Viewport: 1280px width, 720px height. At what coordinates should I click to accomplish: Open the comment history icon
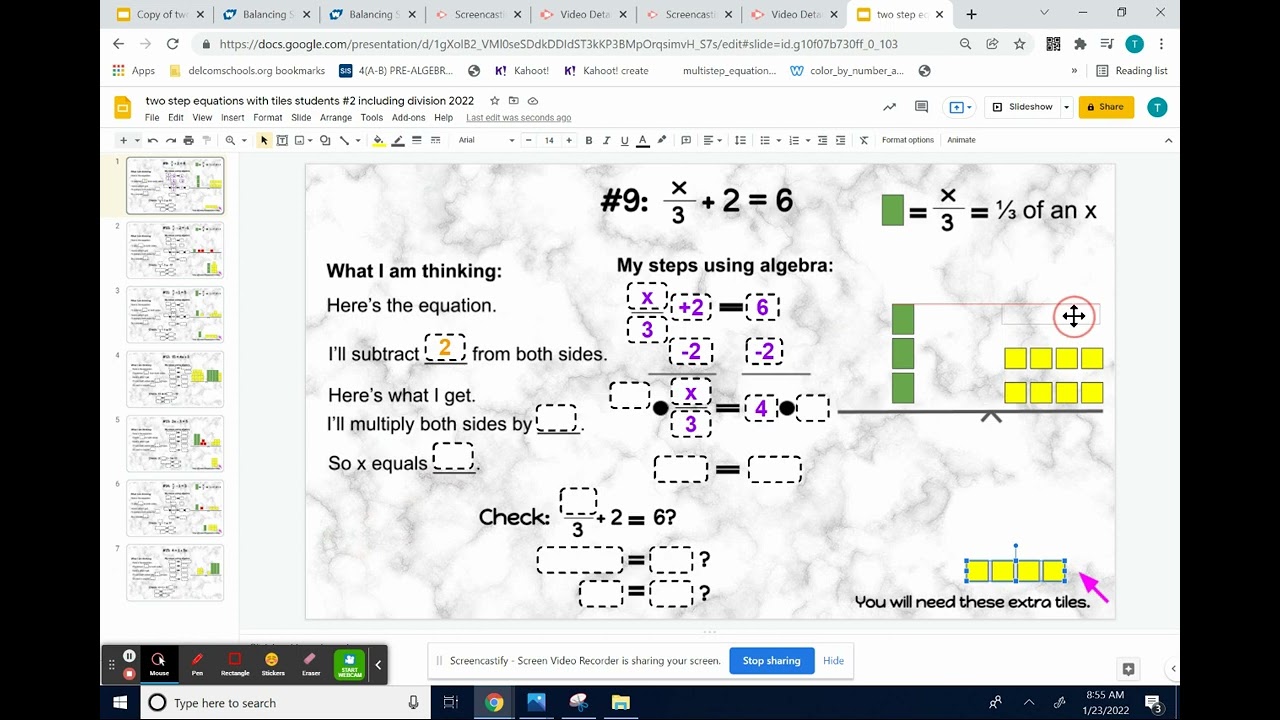tap(922, 107)
